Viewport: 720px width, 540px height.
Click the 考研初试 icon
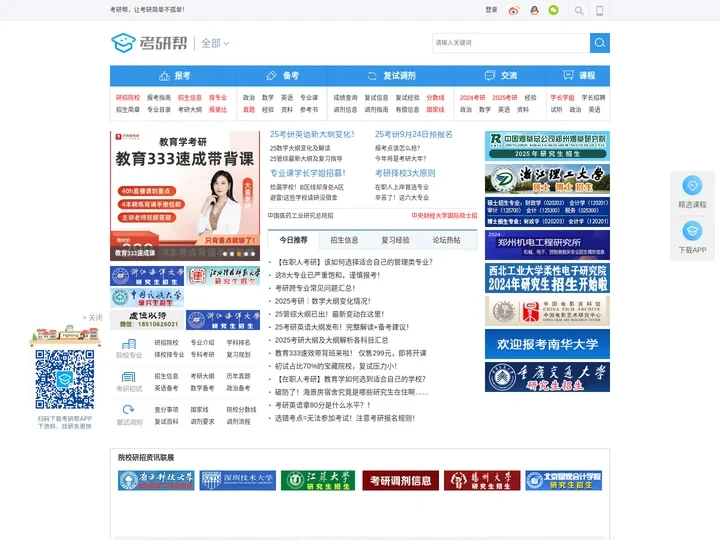coord(129,377)
